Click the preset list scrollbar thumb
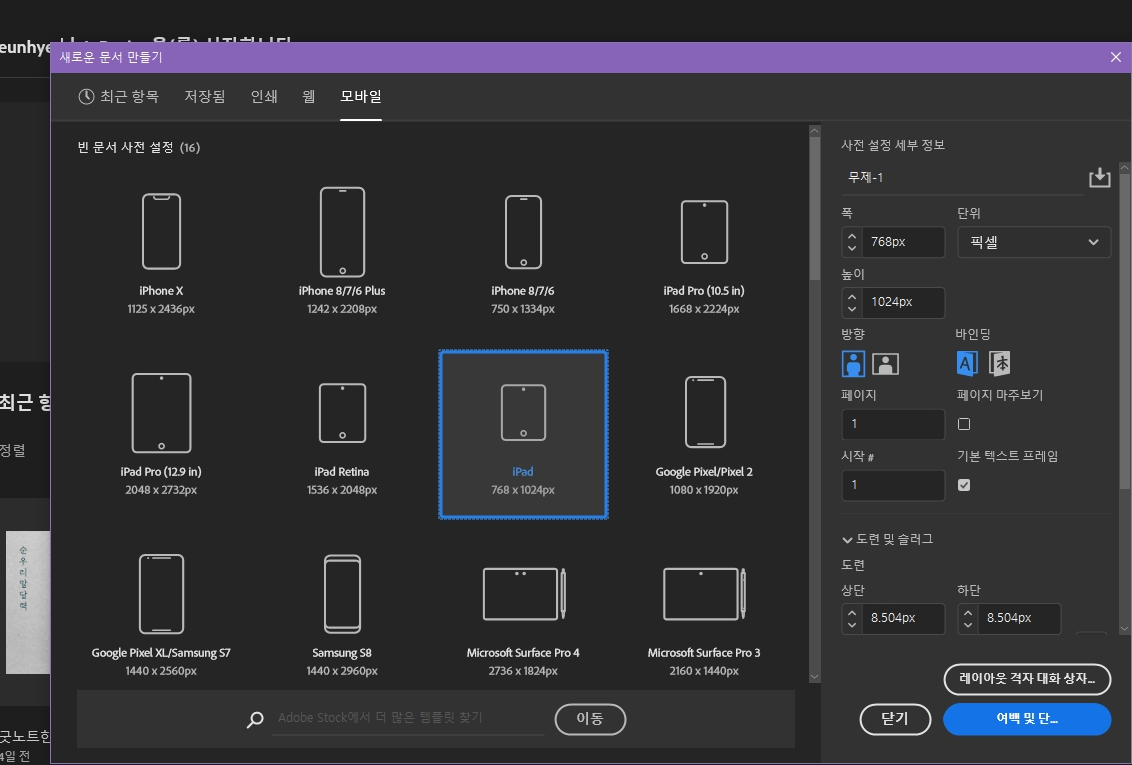Screen dimensions: 1132x765 coord(815,208)
